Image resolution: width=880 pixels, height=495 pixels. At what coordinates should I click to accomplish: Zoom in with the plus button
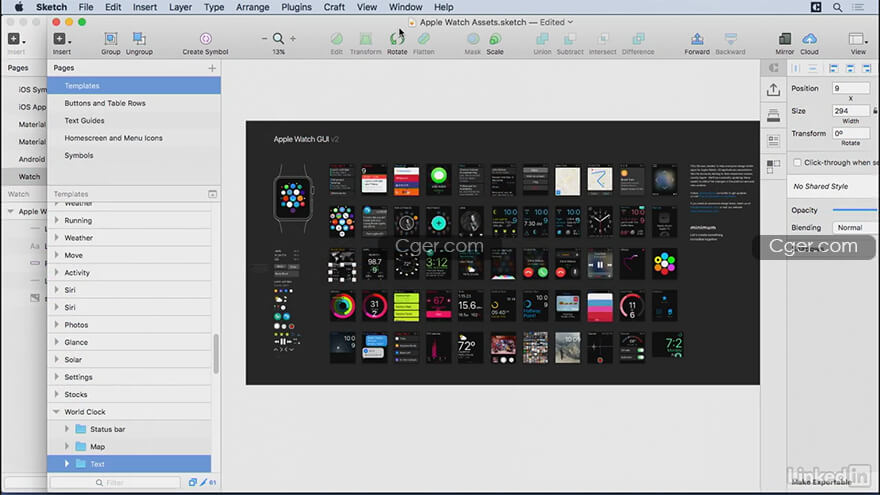[x=293, y=39]
